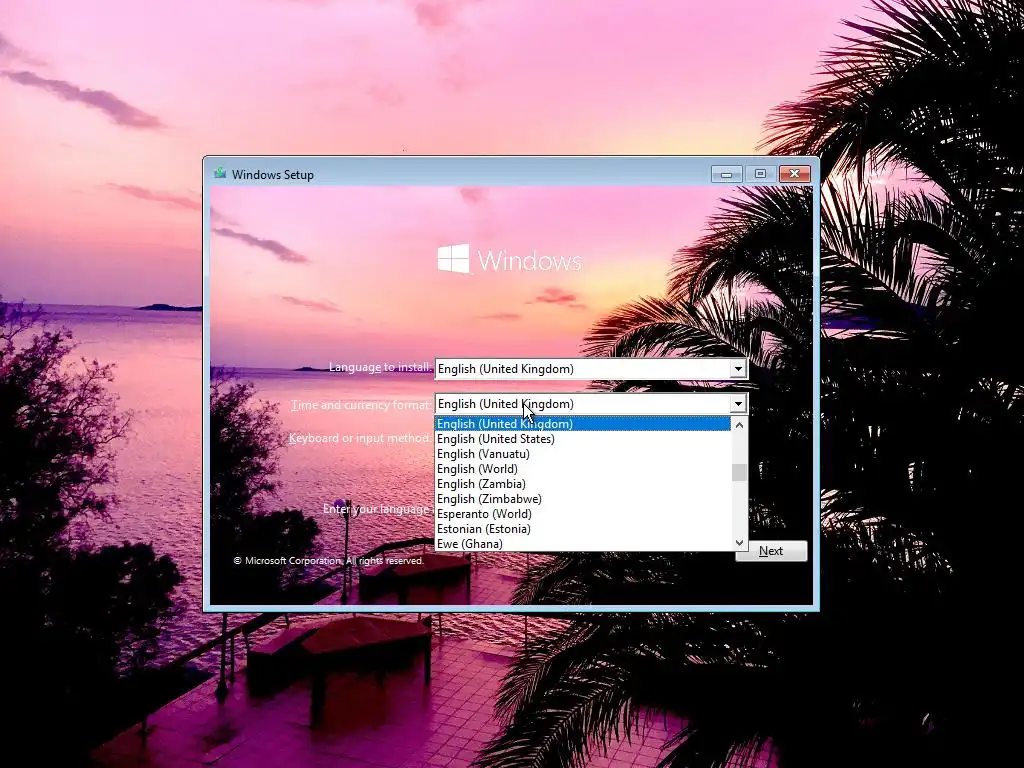The image size is (1024, 768).
Task: Collapse the Time and currency format dropdown arrow
Action: tap(738, 404)
